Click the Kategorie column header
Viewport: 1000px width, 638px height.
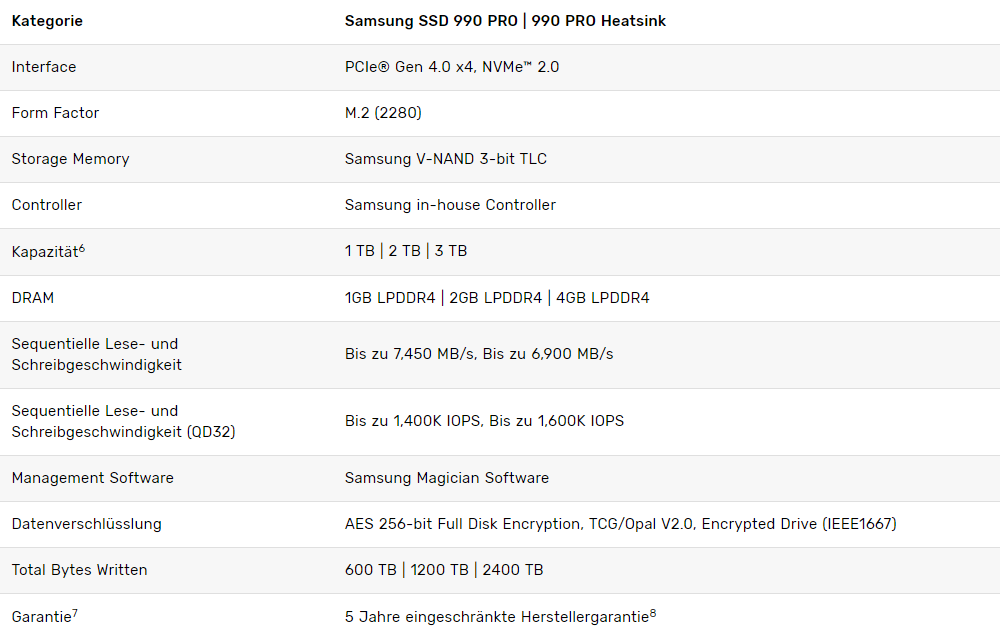(47, 21)
